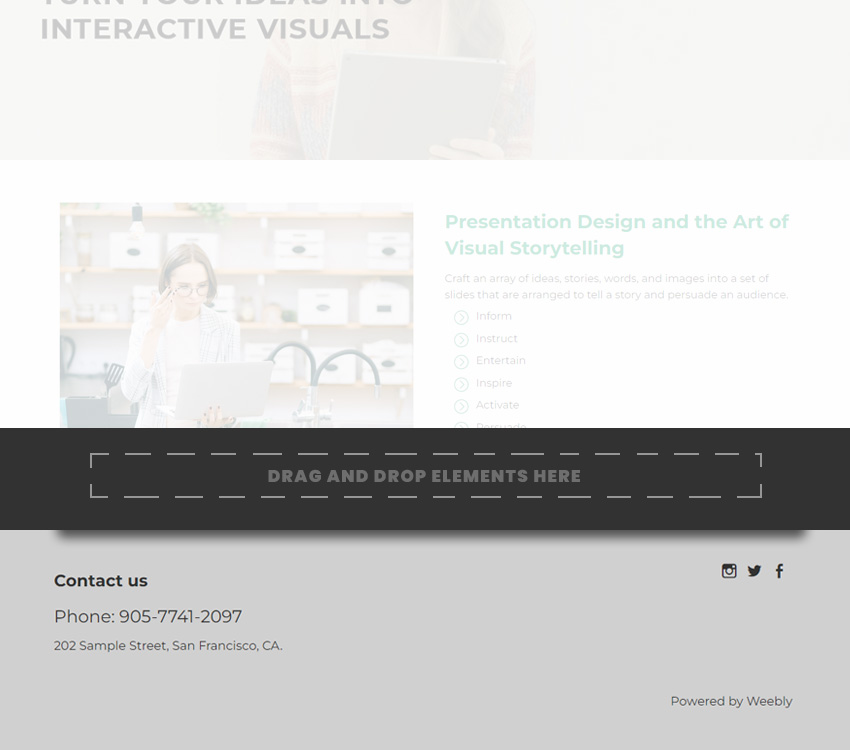This screenshot has width=850, height=750.
Task: Select the 202 Sample Street address text
Action: pyautogui.click(x=168, y=646)
